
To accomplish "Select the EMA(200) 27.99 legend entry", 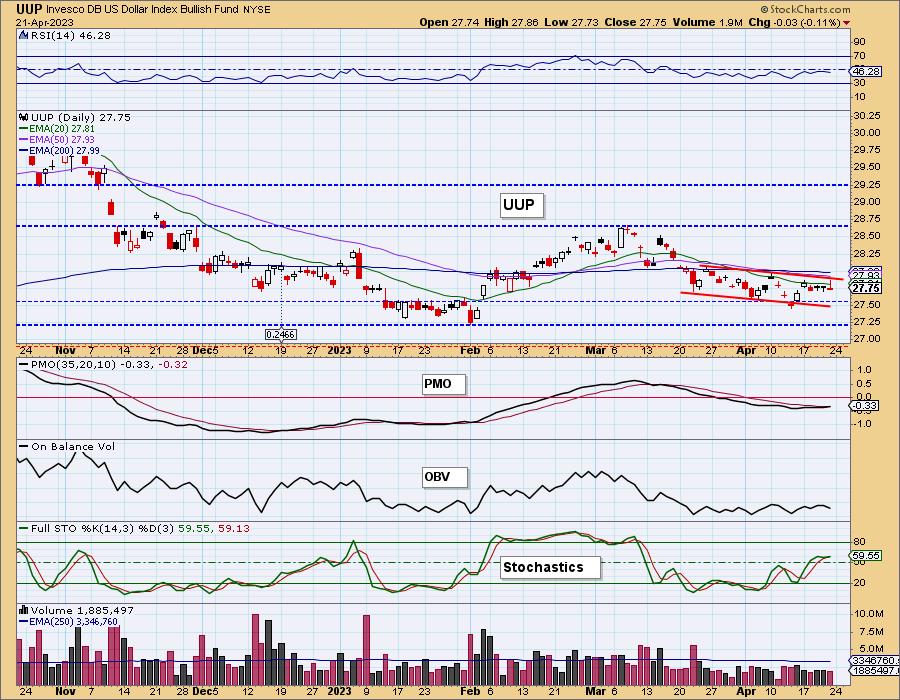I will pos(59,150).
